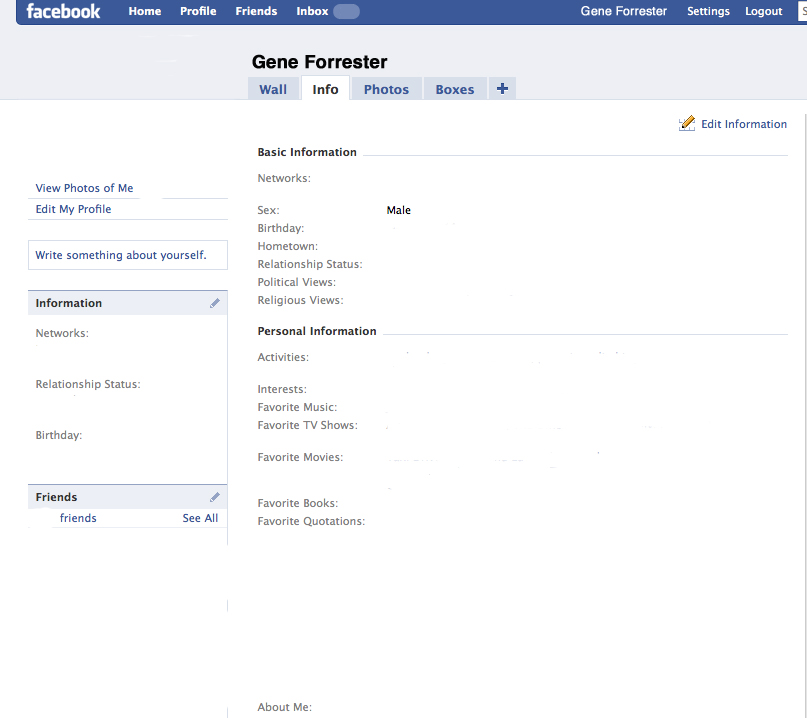The height and width of the screenshot is (718, 807).
Task: Click the Religious Views label
Action: (300, 300)
